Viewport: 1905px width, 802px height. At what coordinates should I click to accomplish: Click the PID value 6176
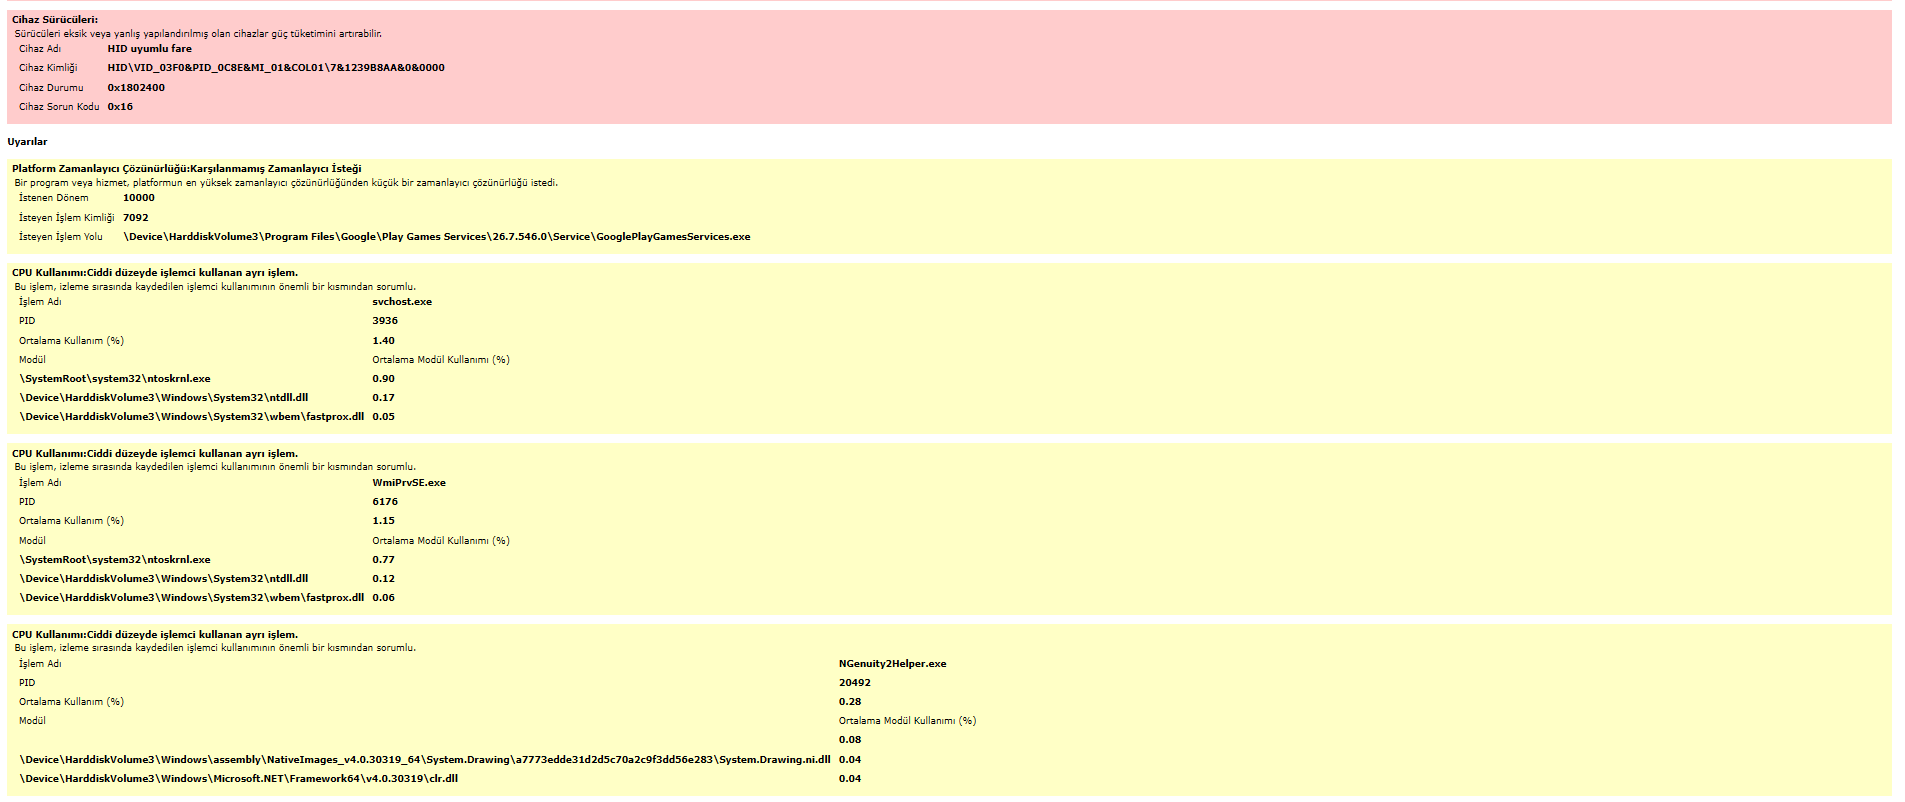[x=385, y=502]
